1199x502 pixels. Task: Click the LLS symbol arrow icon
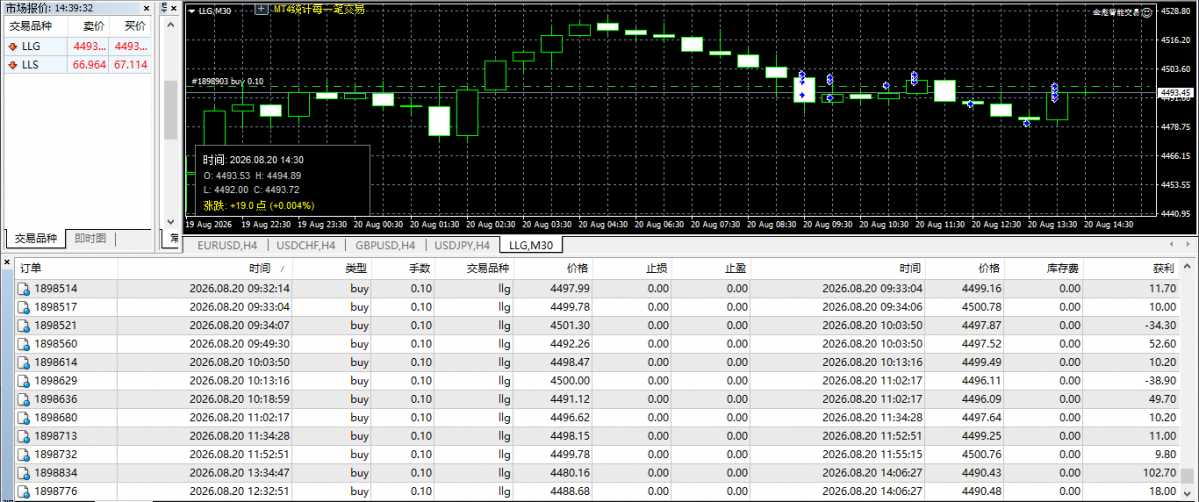(x=12, y=65)
